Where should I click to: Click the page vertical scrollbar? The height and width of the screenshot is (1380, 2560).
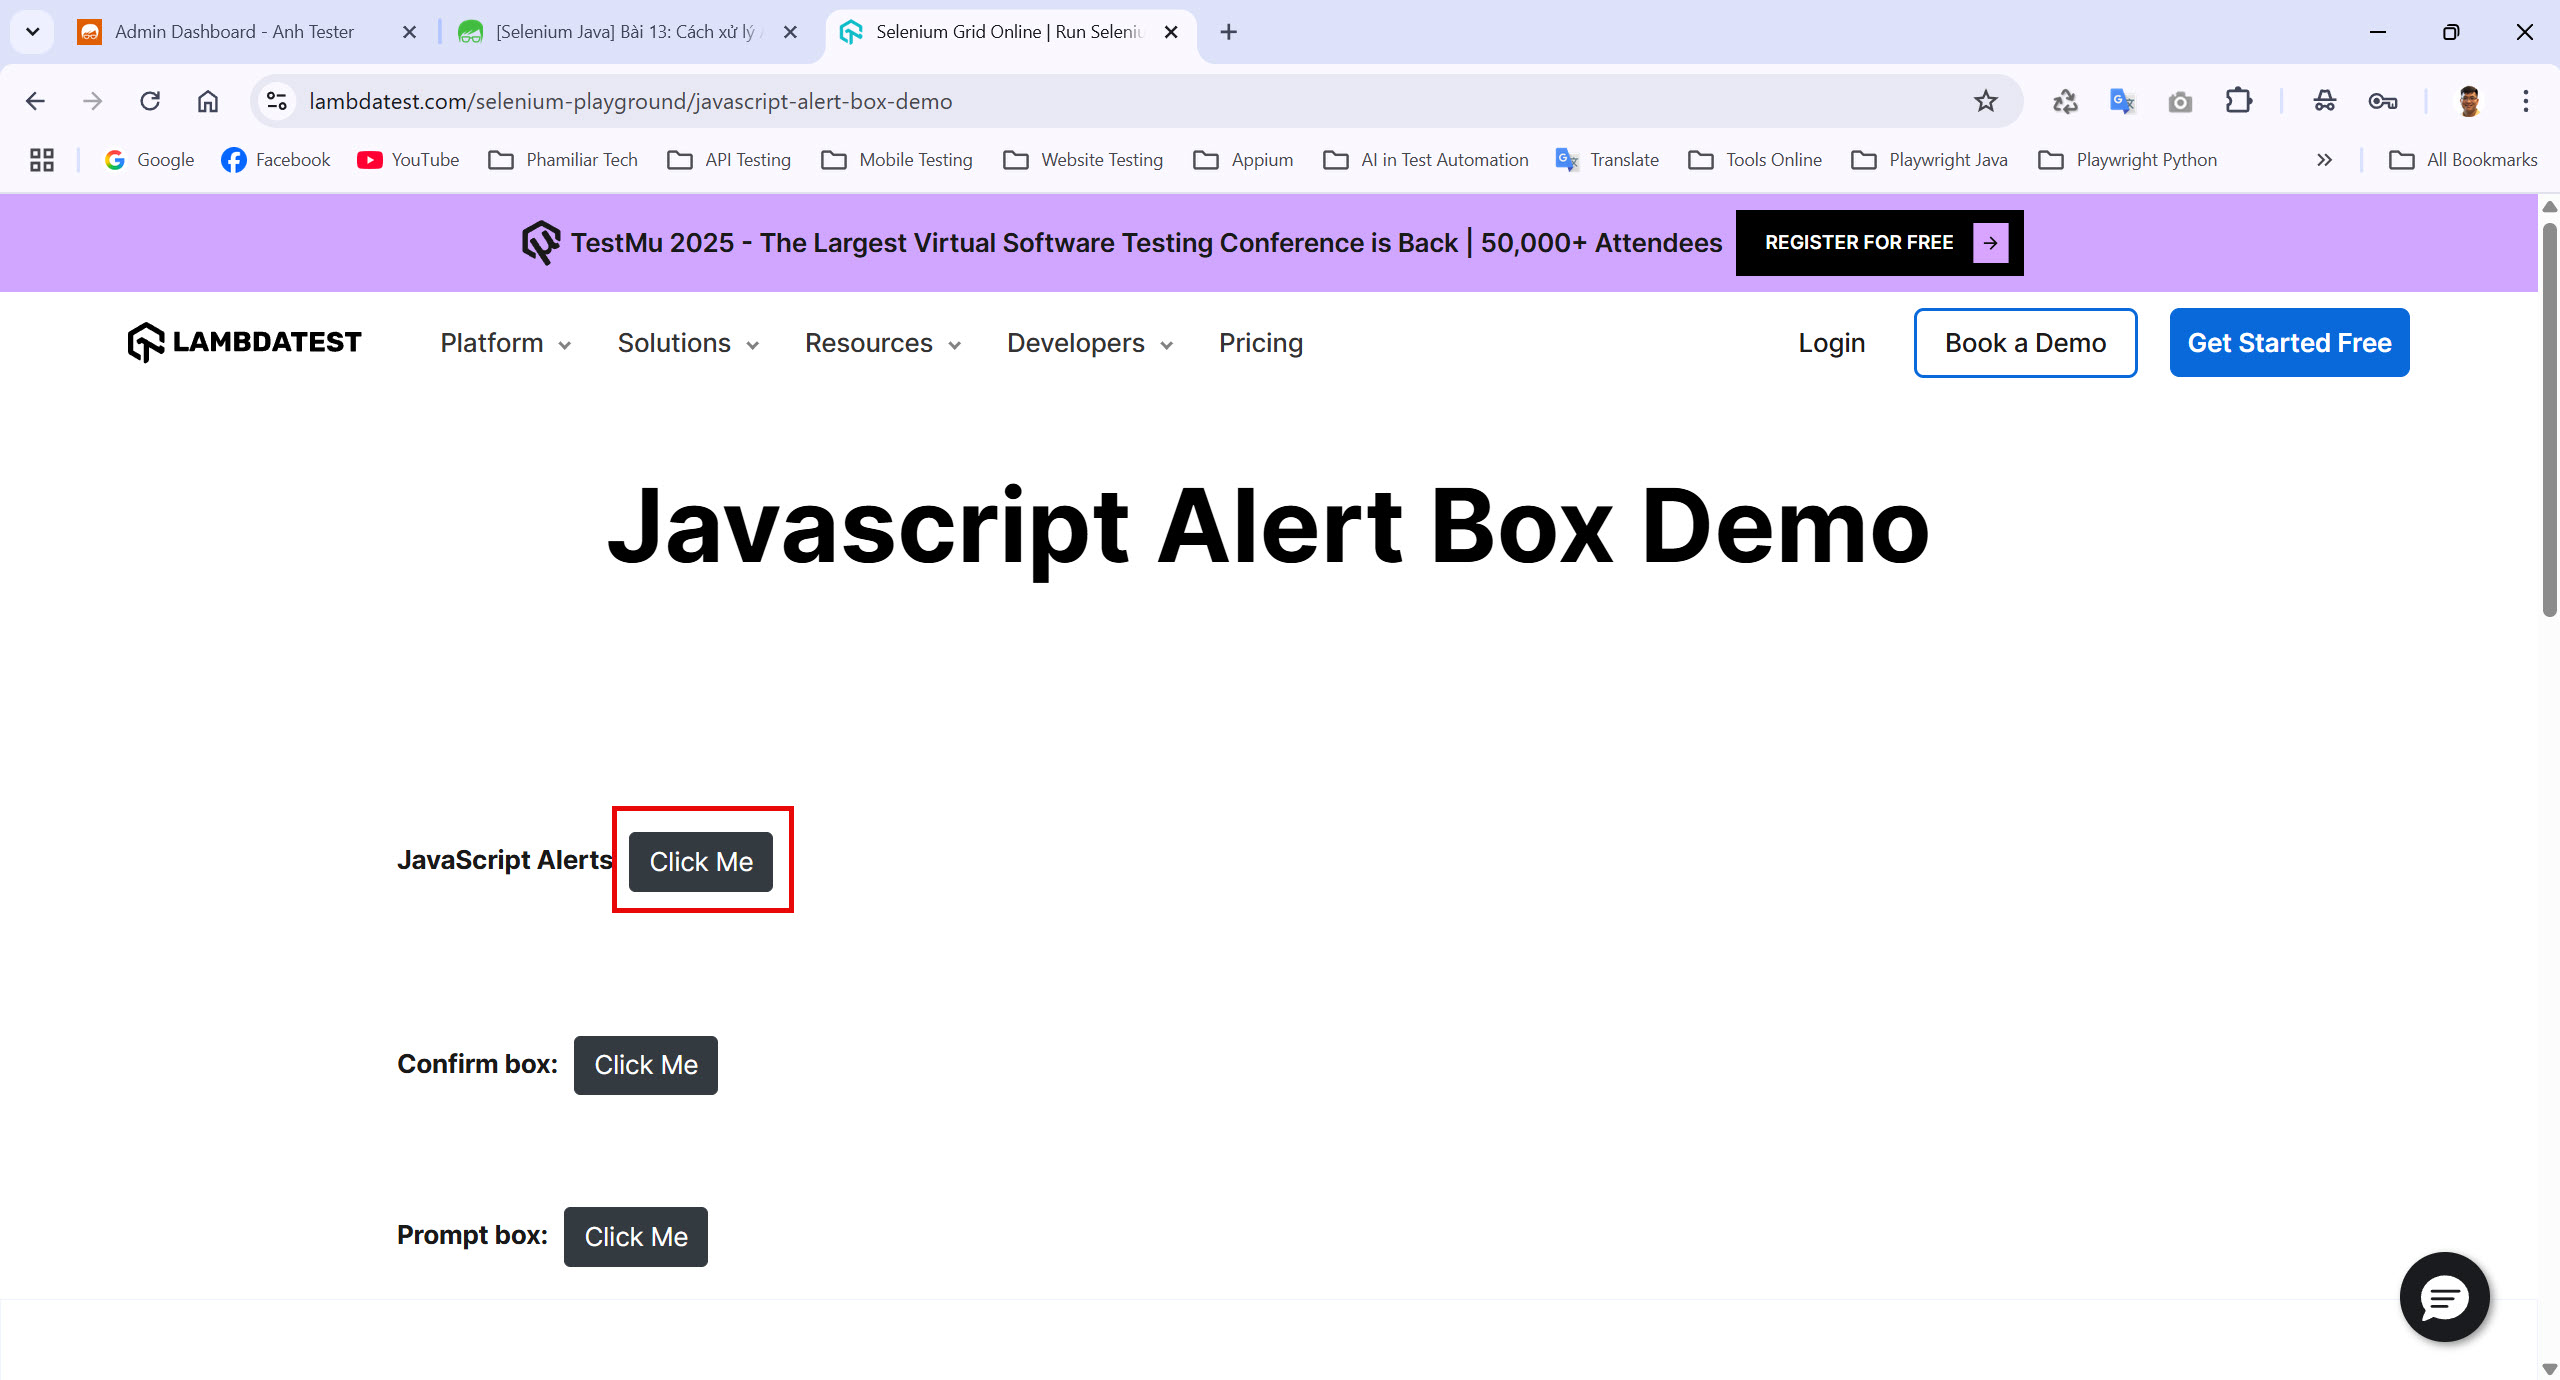(x=2549, y=420)
